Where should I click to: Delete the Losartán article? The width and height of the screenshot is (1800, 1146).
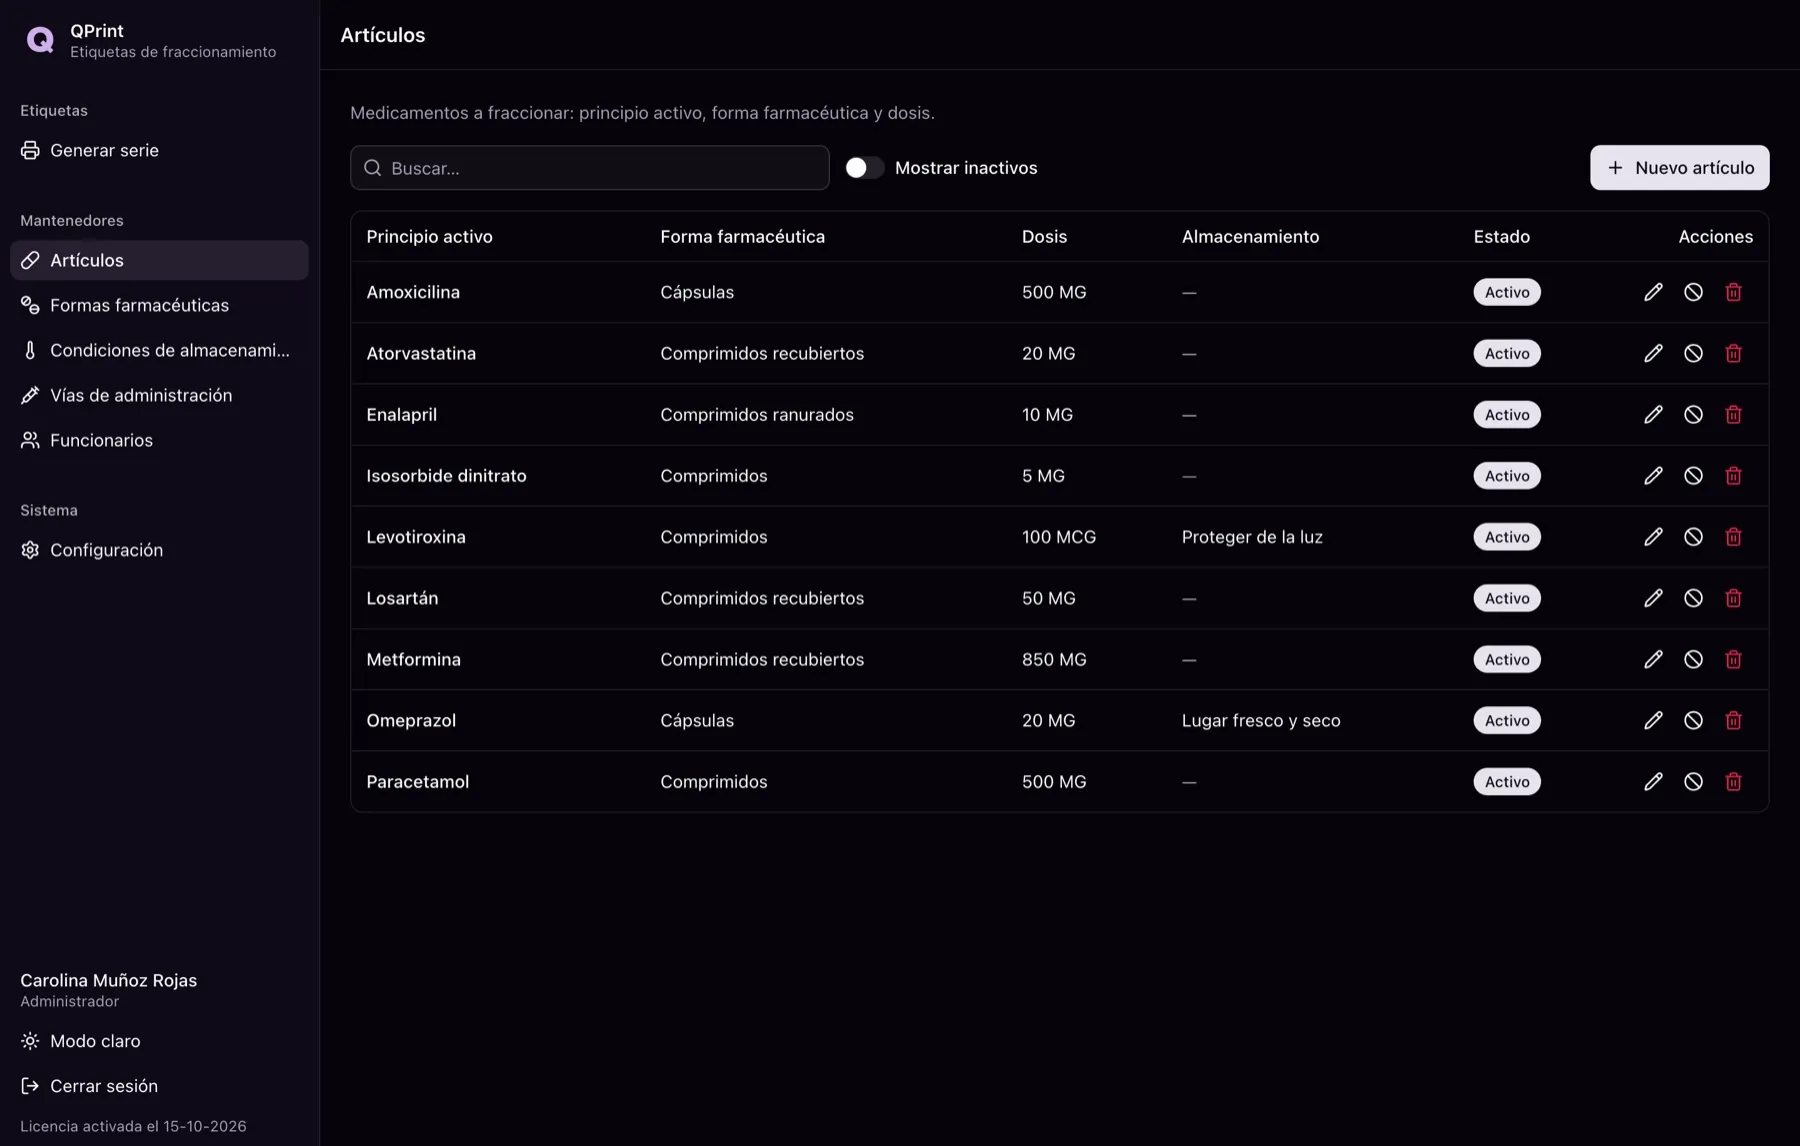point(1733,598)
